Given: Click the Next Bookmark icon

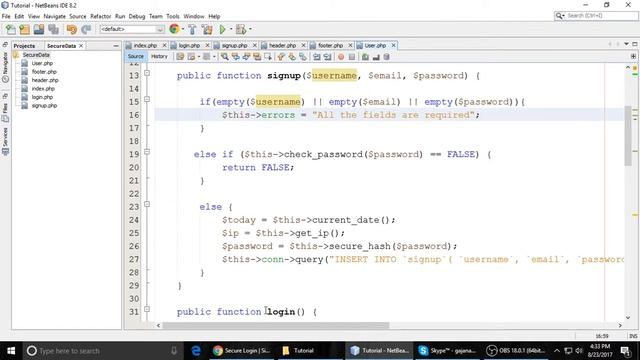Looking at the screenshot, I should point(292,57).
